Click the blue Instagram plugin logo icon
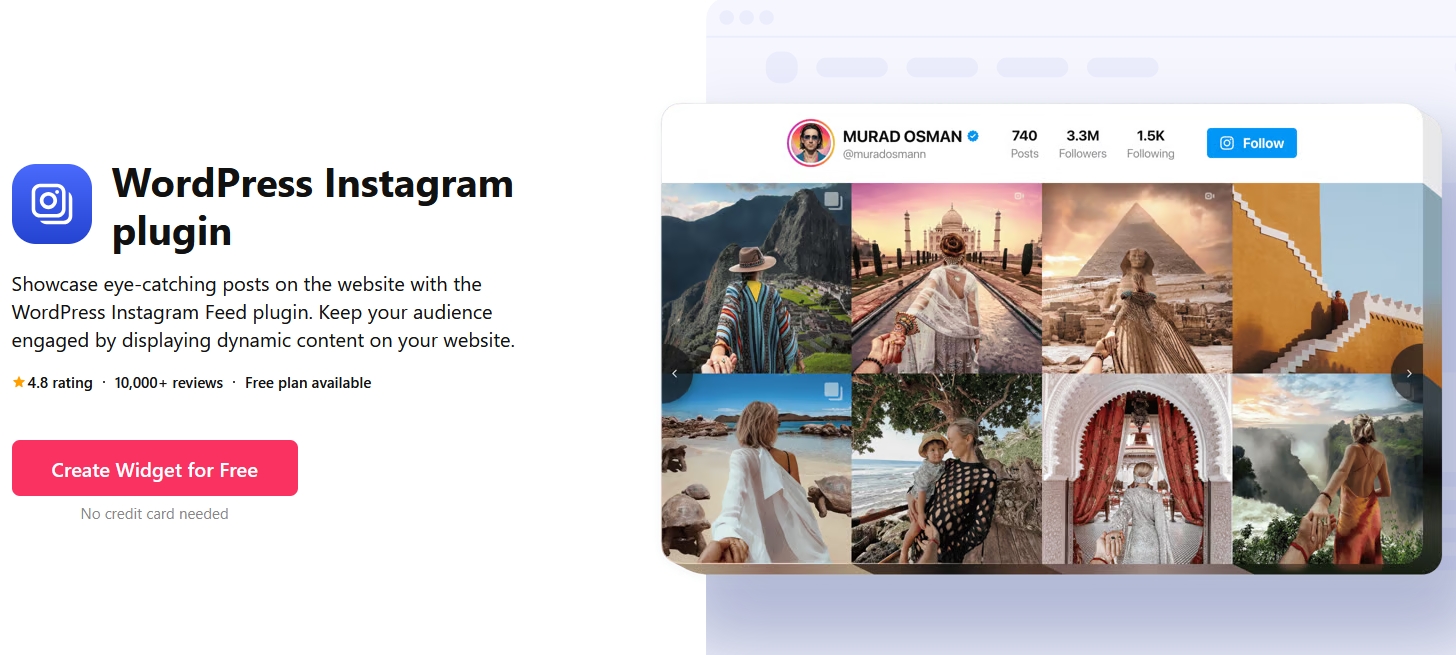 coord(52,204)
